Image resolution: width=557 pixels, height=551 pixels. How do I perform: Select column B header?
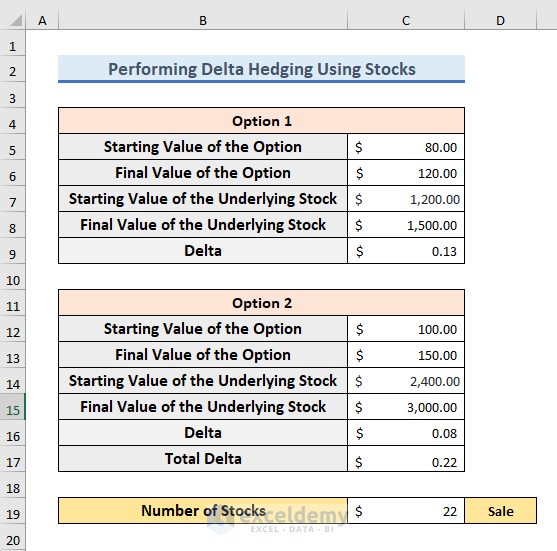203,21
